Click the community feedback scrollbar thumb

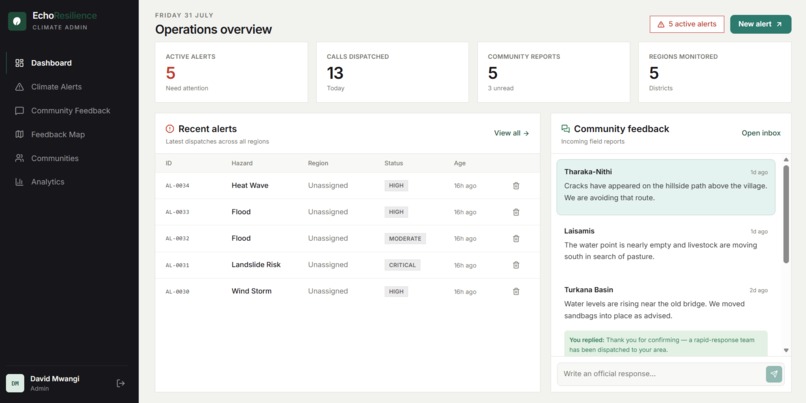click(786, 214)
